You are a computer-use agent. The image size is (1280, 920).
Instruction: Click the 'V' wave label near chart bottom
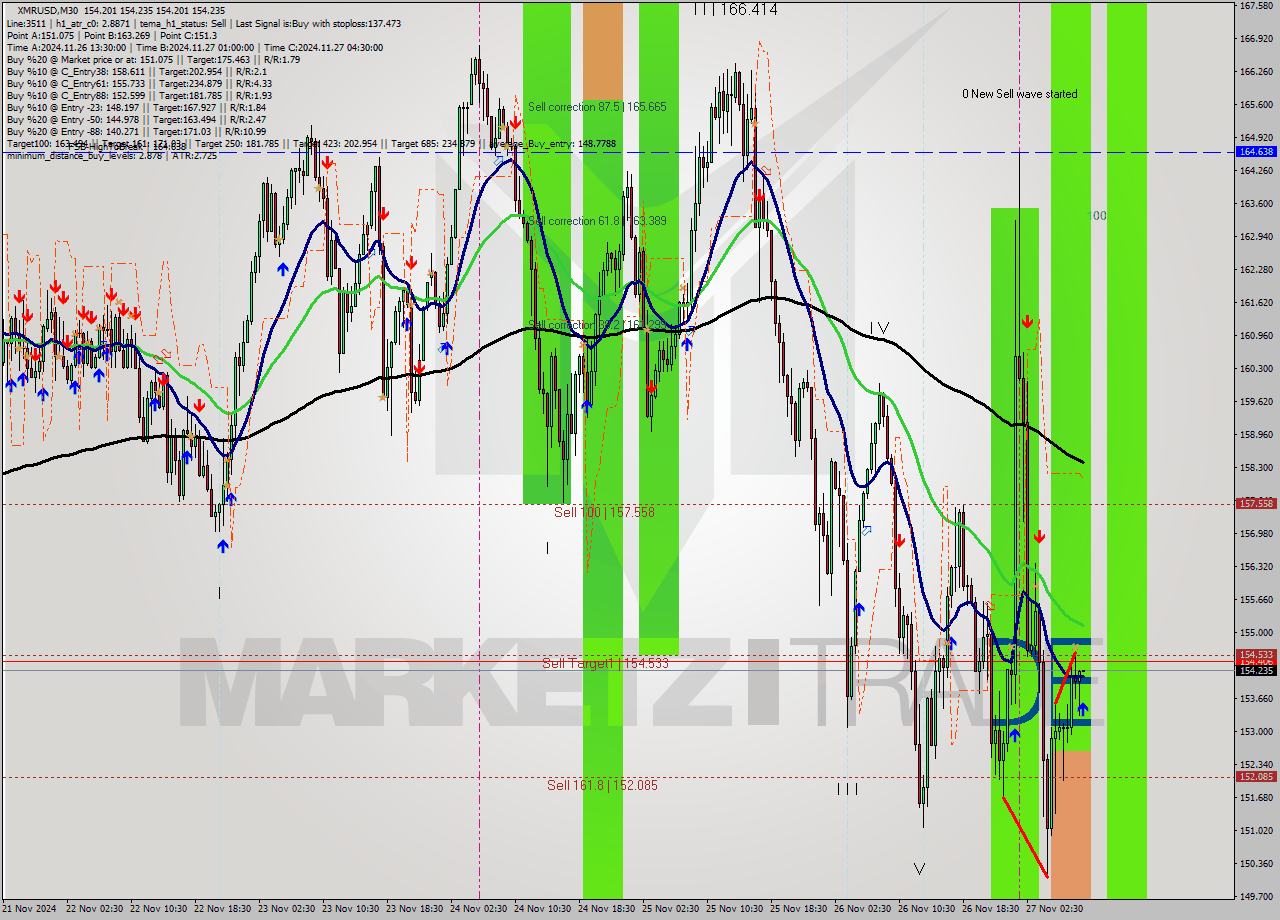pos(919,869)
